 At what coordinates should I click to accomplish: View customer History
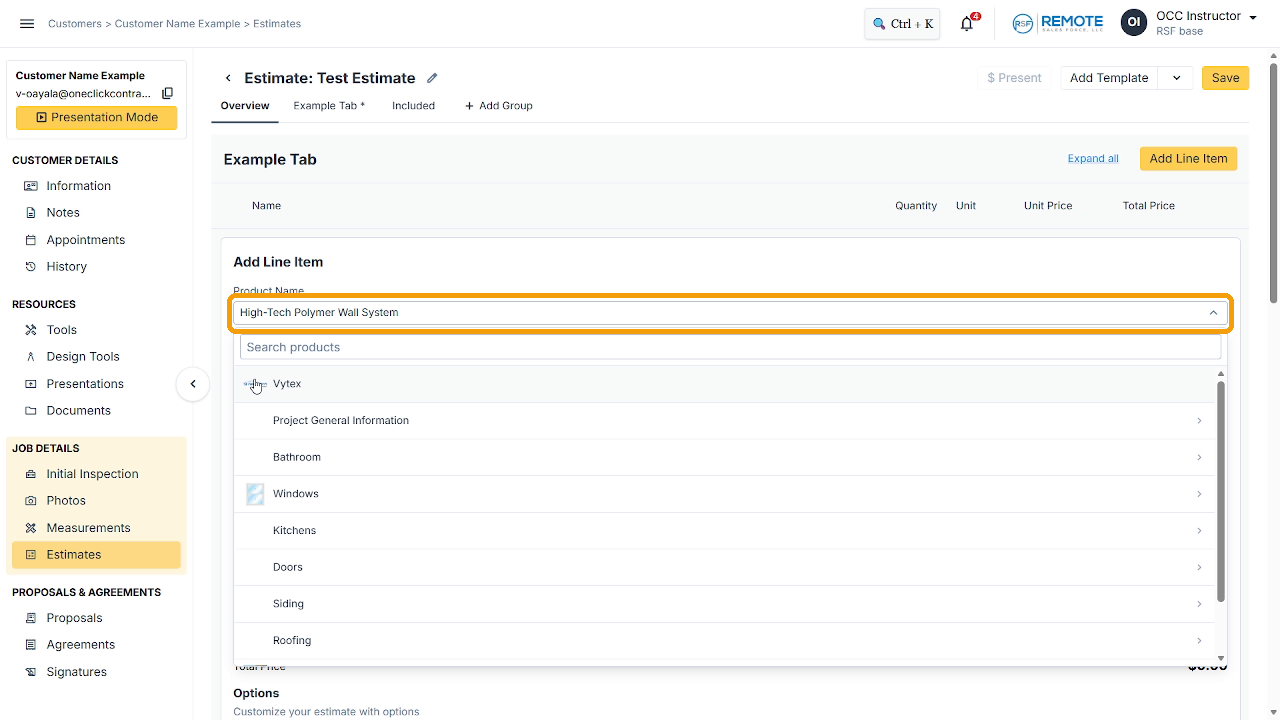click(66, 267)
